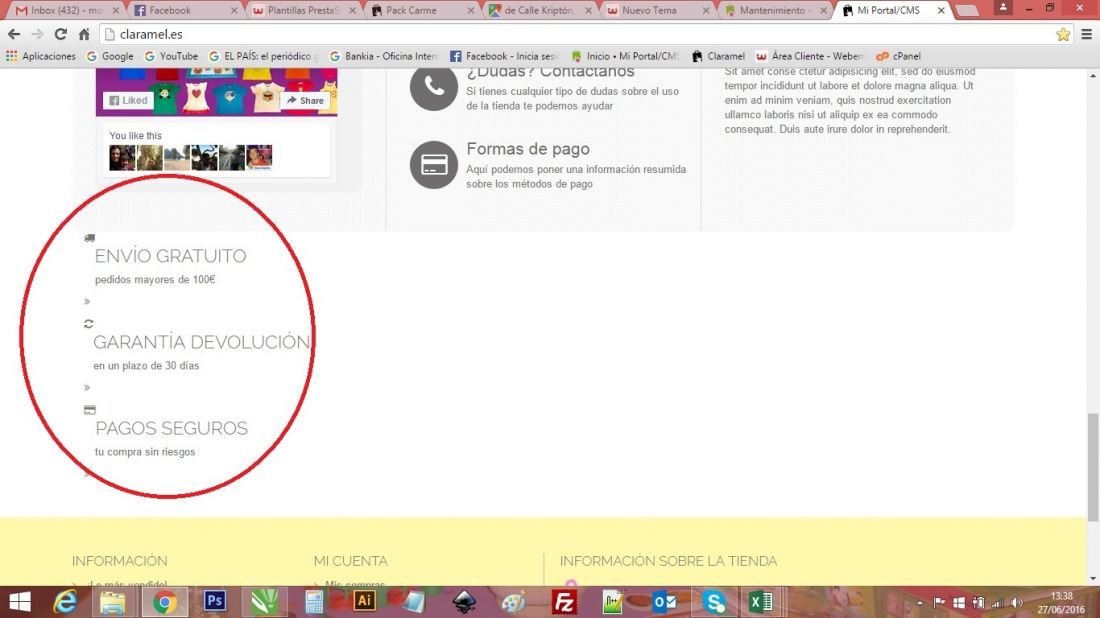
Task: Switch to the Nuevo Tema tab
Action: (x=657, y=11)
